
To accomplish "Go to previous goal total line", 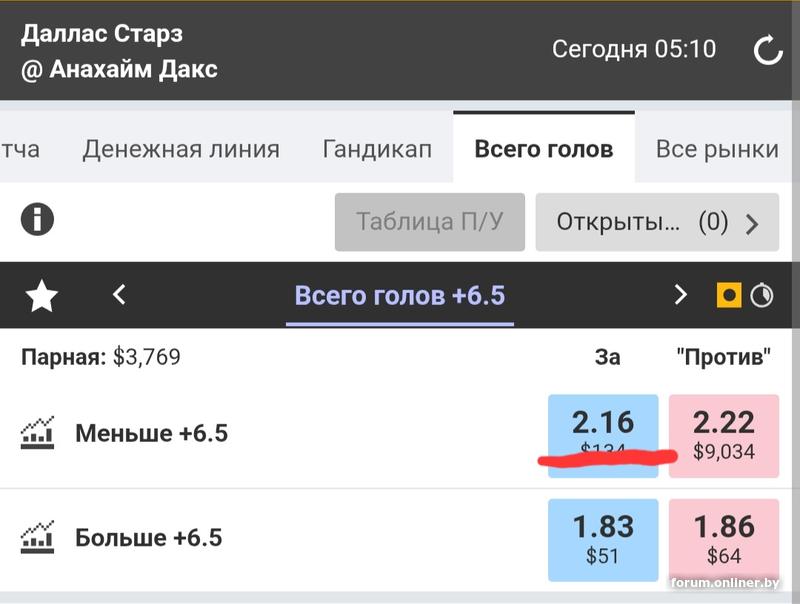I will point(119,295).
